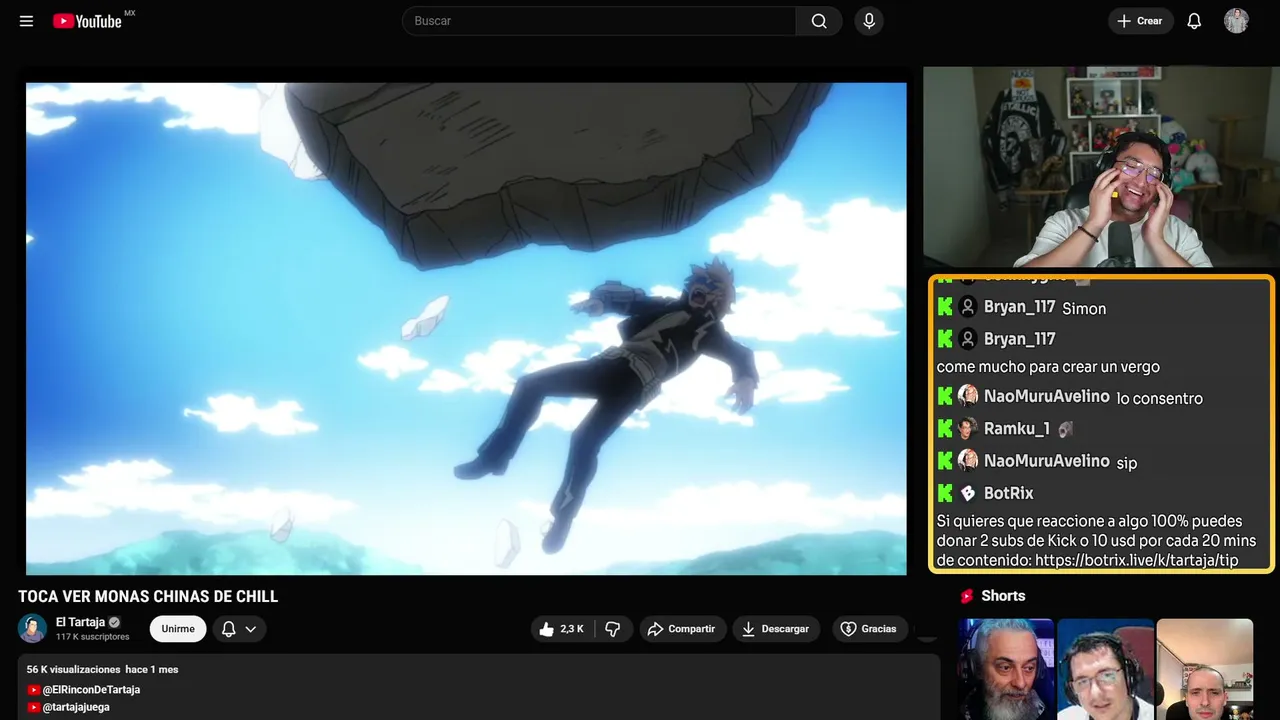Click the Kick logo beside "Bryan_117 Simon"
The height and width of the screenshot is (720, 1280).
point(945,307)
